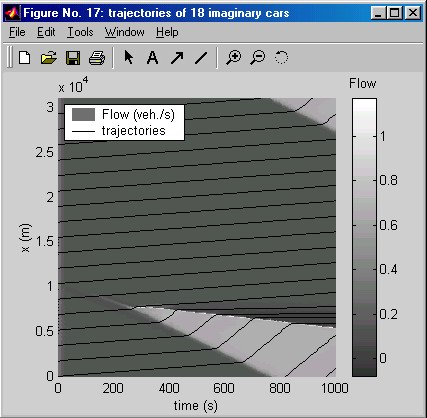Enable the Zoom Out magnifier
Image resolution: width=427 pixels, height=418 pixels.
(x=258, y=57)
